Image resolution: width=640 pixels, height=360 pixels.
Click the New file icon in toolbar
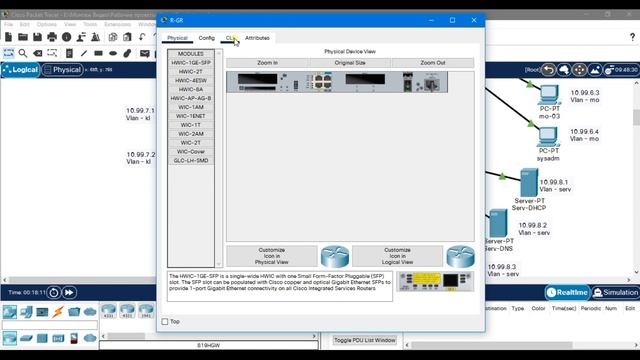pos(8,37)
